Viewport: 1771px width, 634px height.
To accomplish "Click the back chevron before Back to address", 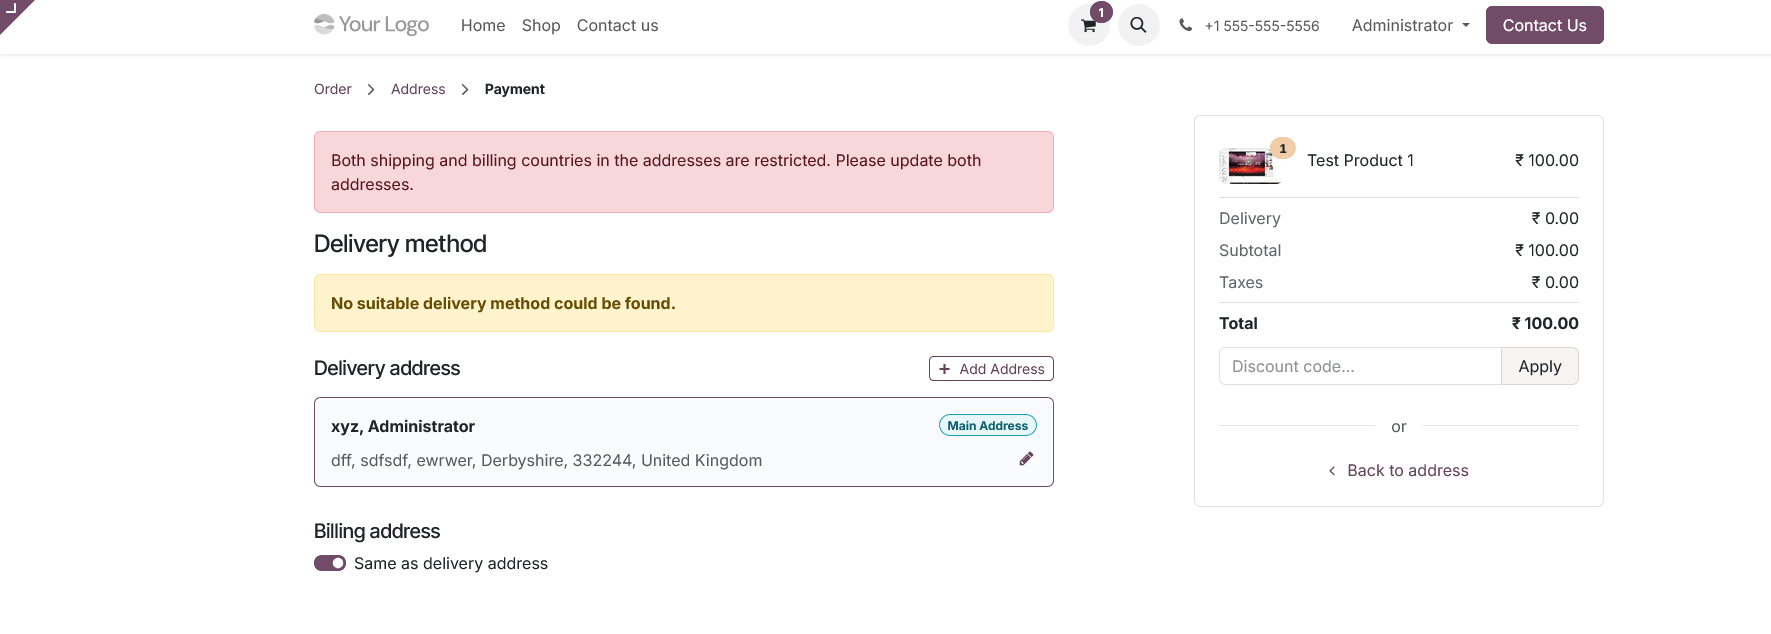I will (x=1331, y=470).
